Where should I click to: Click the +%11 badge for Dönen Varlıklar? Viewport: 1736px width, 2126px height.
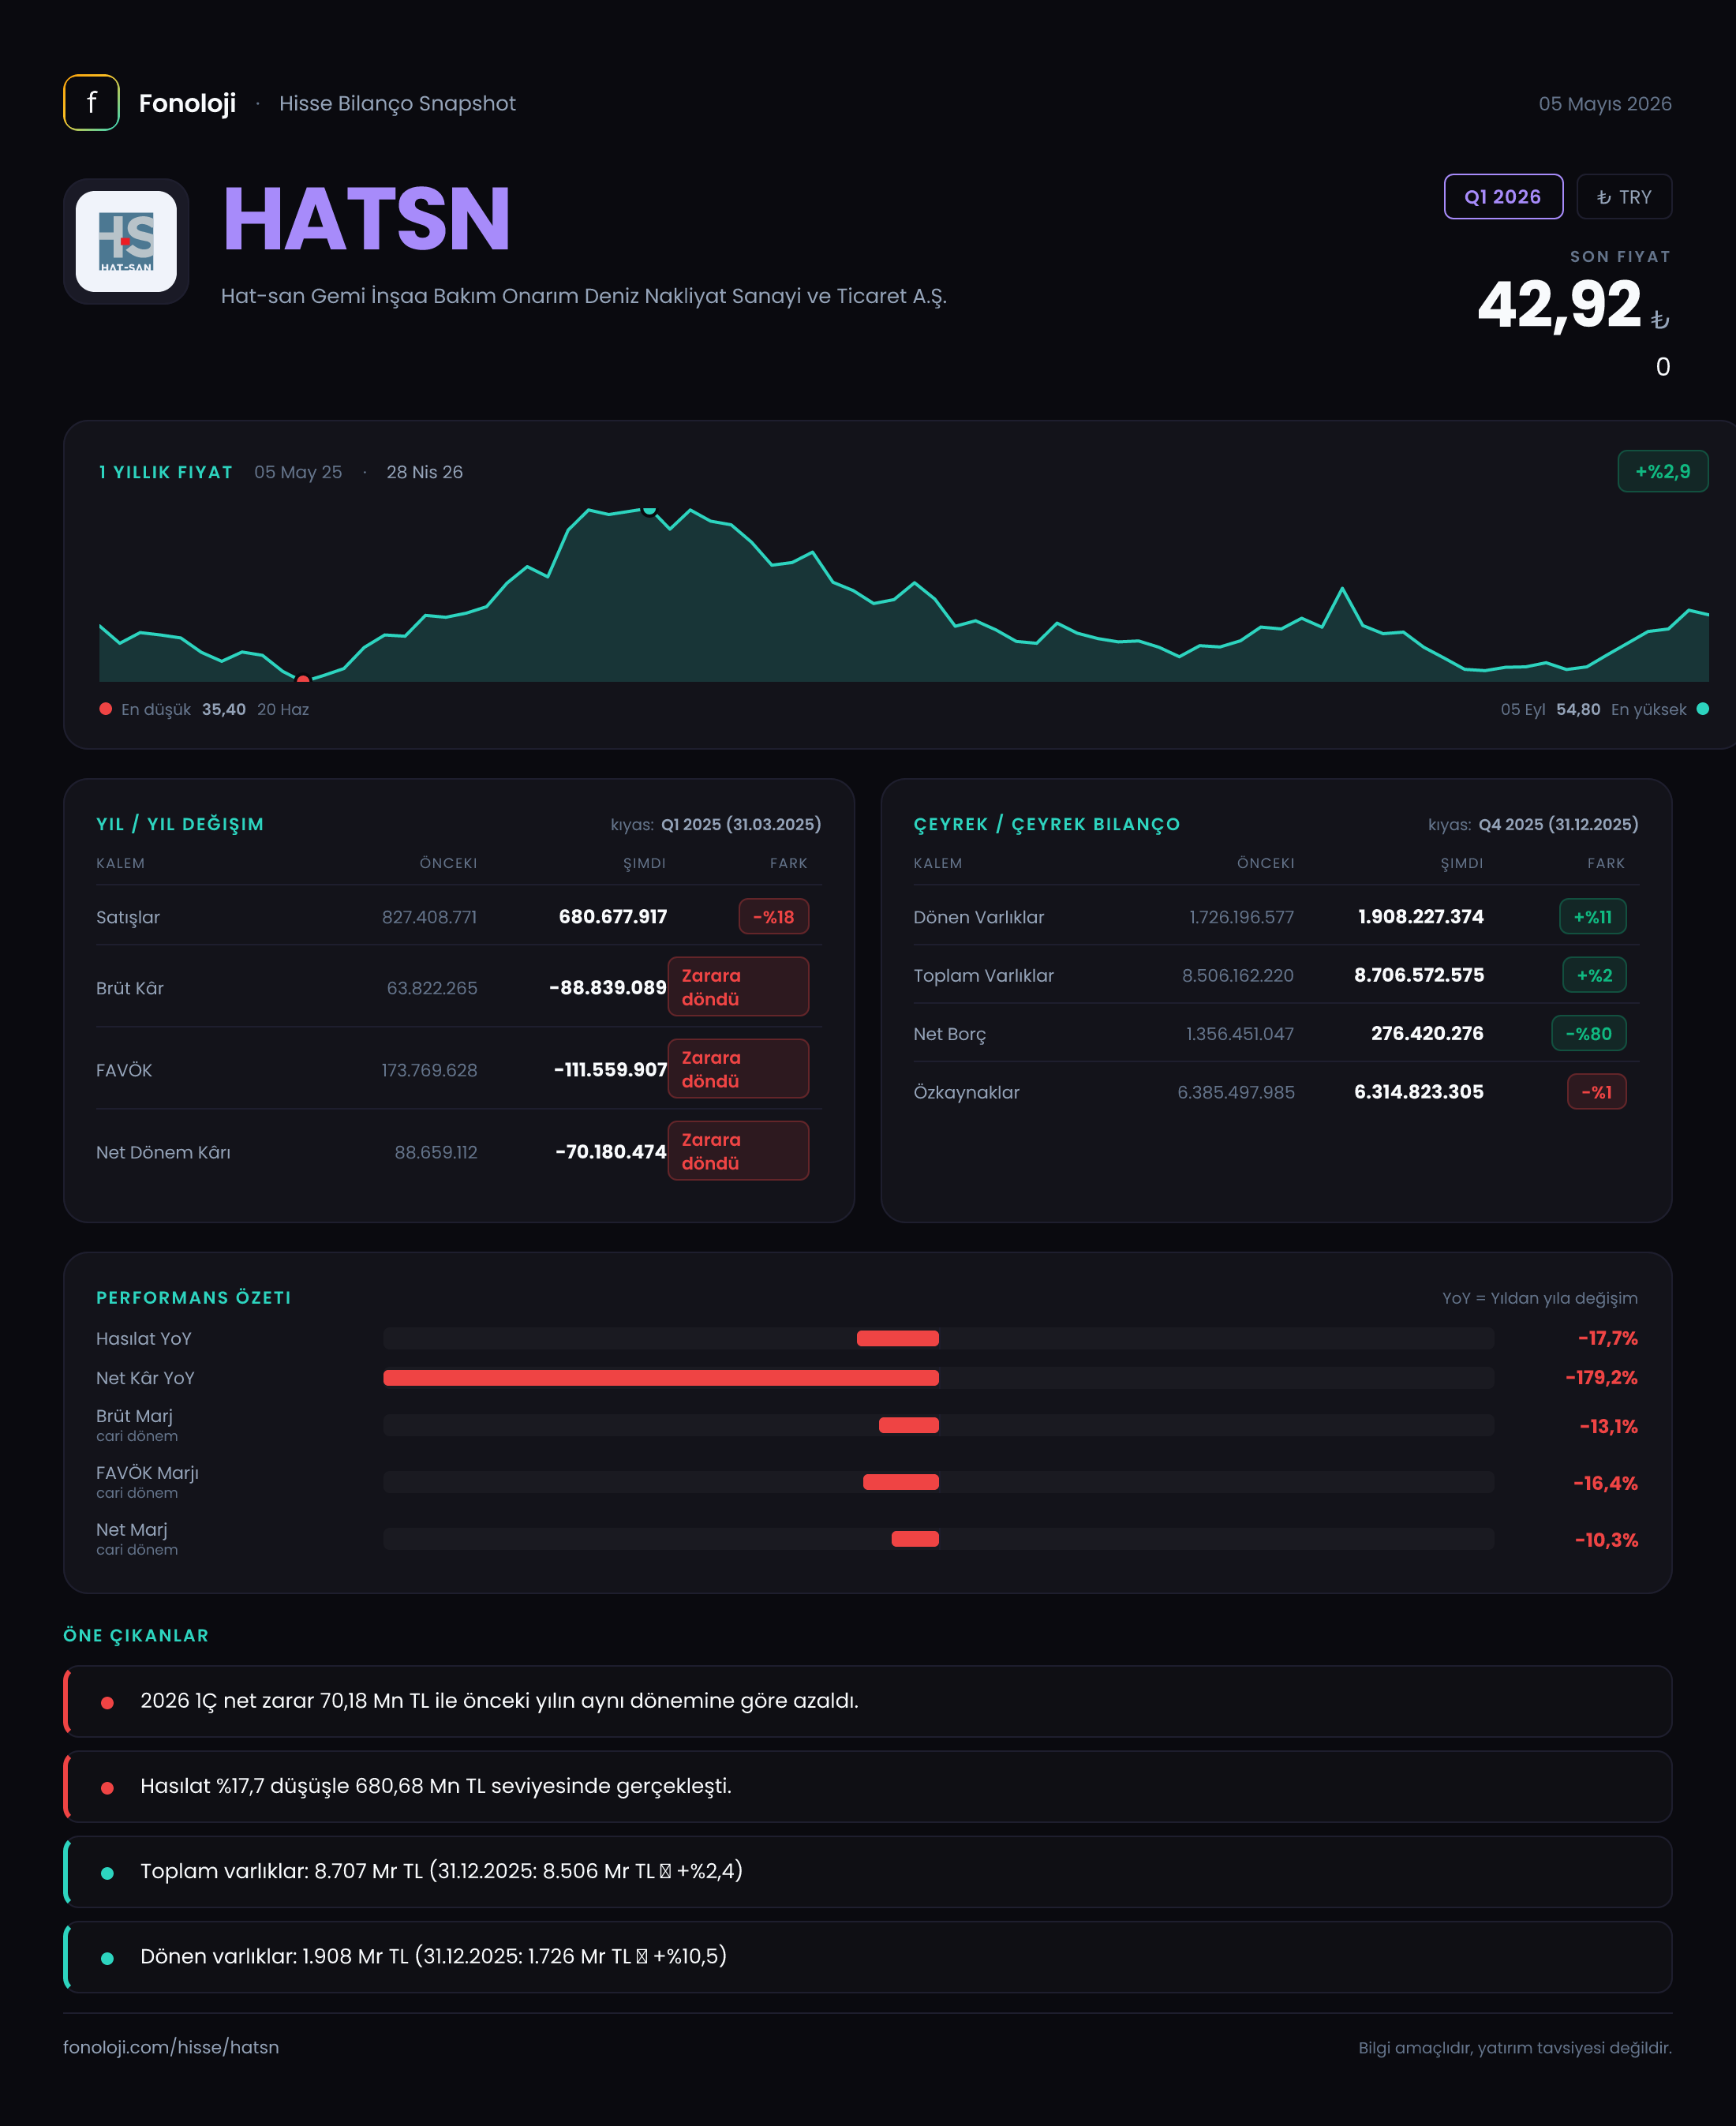click(1592, 917)
